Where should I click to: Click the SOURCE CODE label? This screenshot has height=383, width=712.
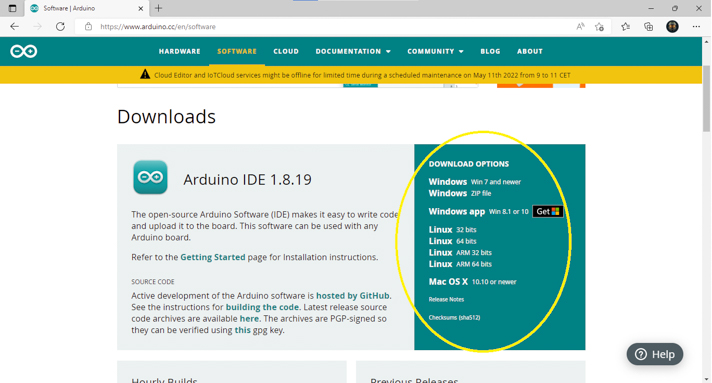(x=153, y=282)
